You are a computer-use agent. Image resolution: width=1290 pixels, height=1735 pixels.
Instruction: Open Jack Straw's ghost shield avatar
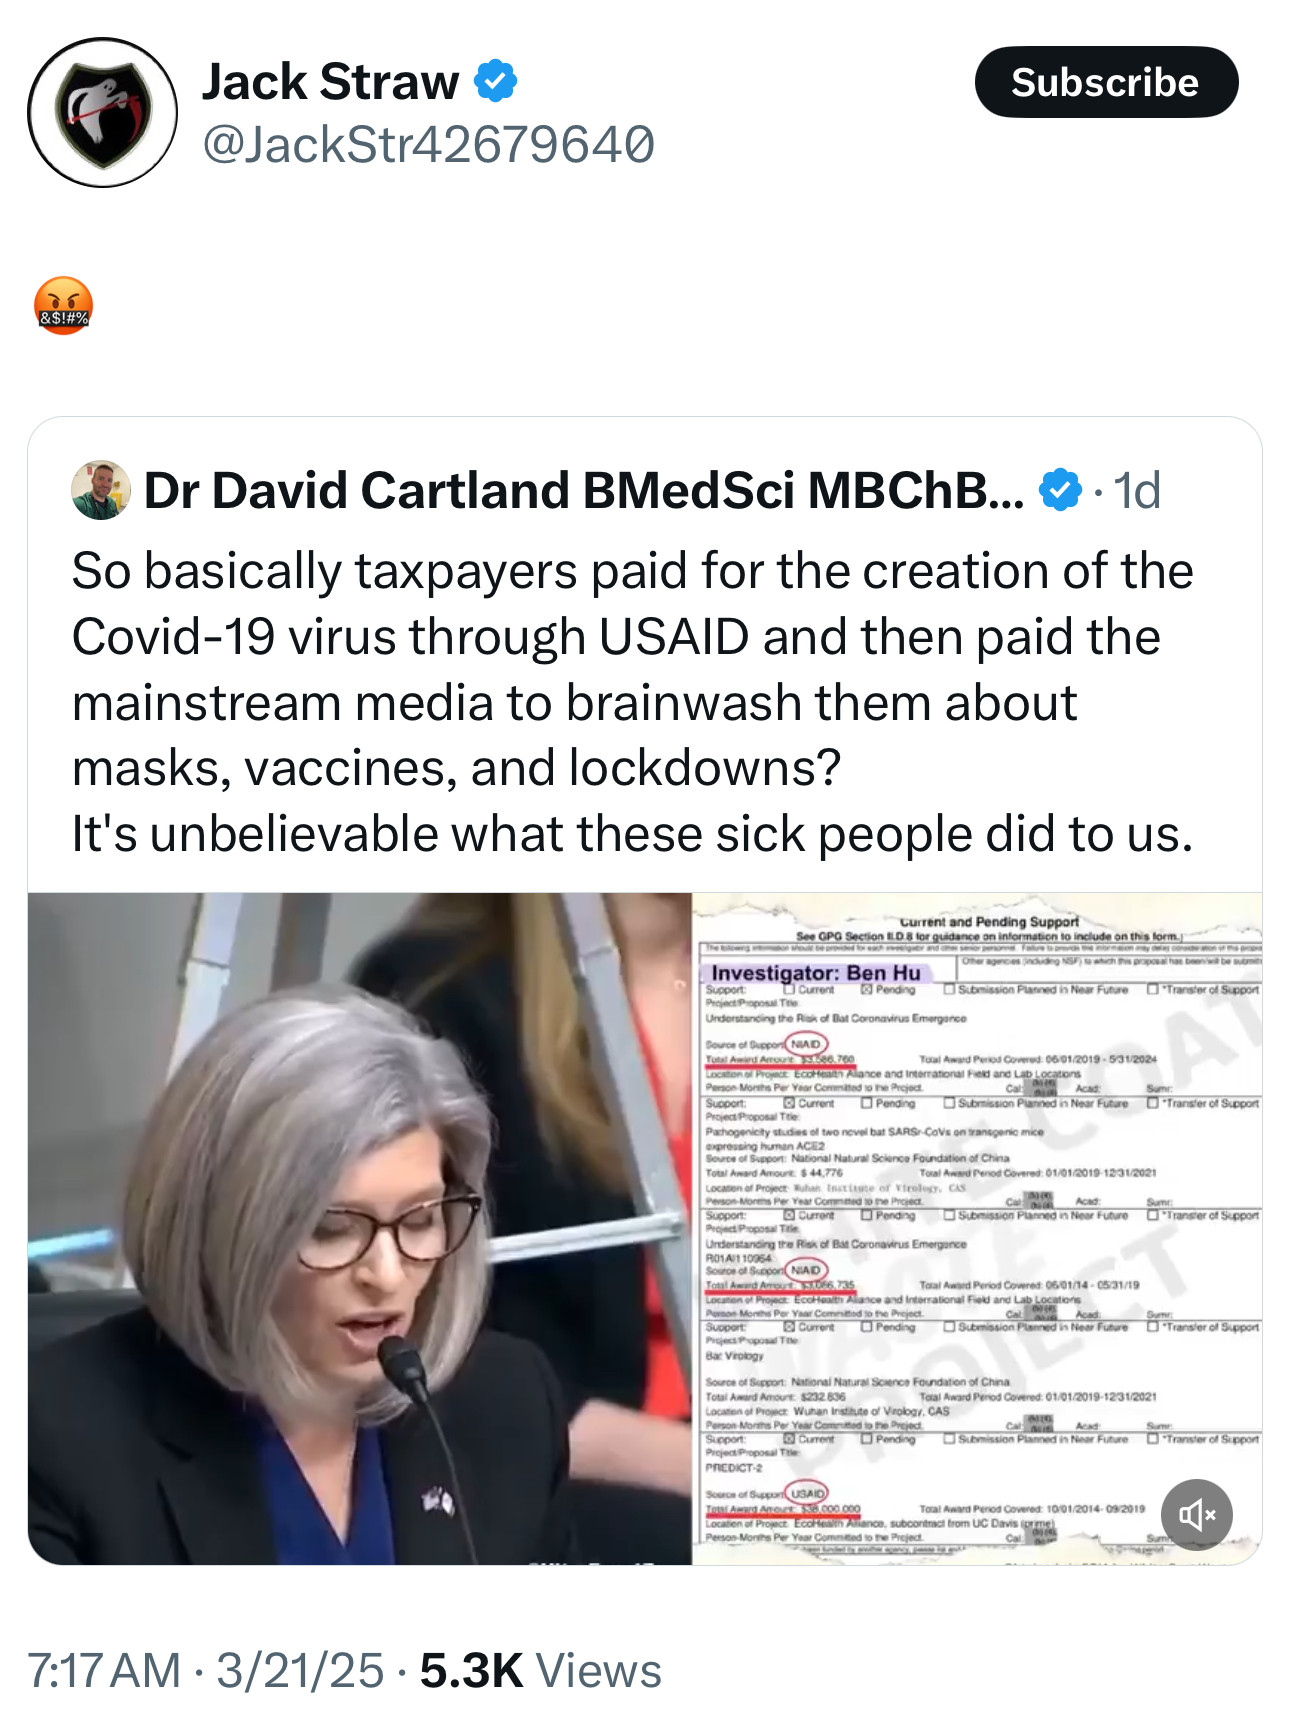102,112
